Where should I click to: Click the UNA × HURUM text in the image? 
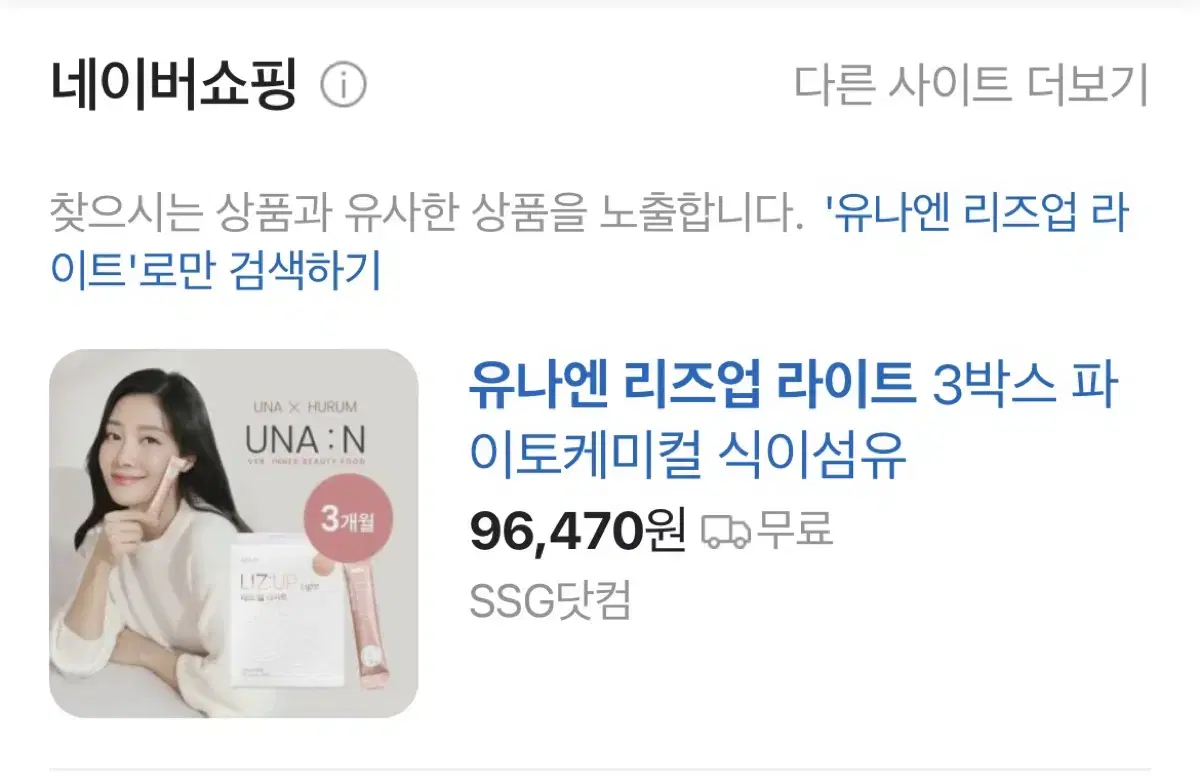click(x=307, y=407)
